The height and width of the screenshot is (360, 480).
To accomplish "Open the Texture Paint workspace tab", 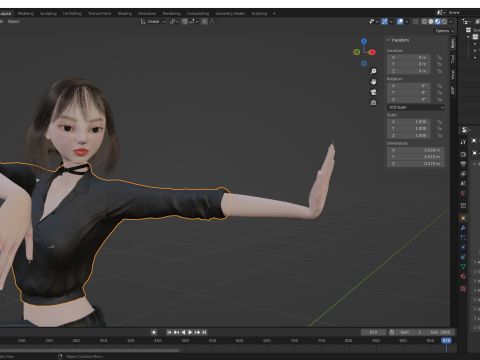I will tap(99, 14).
